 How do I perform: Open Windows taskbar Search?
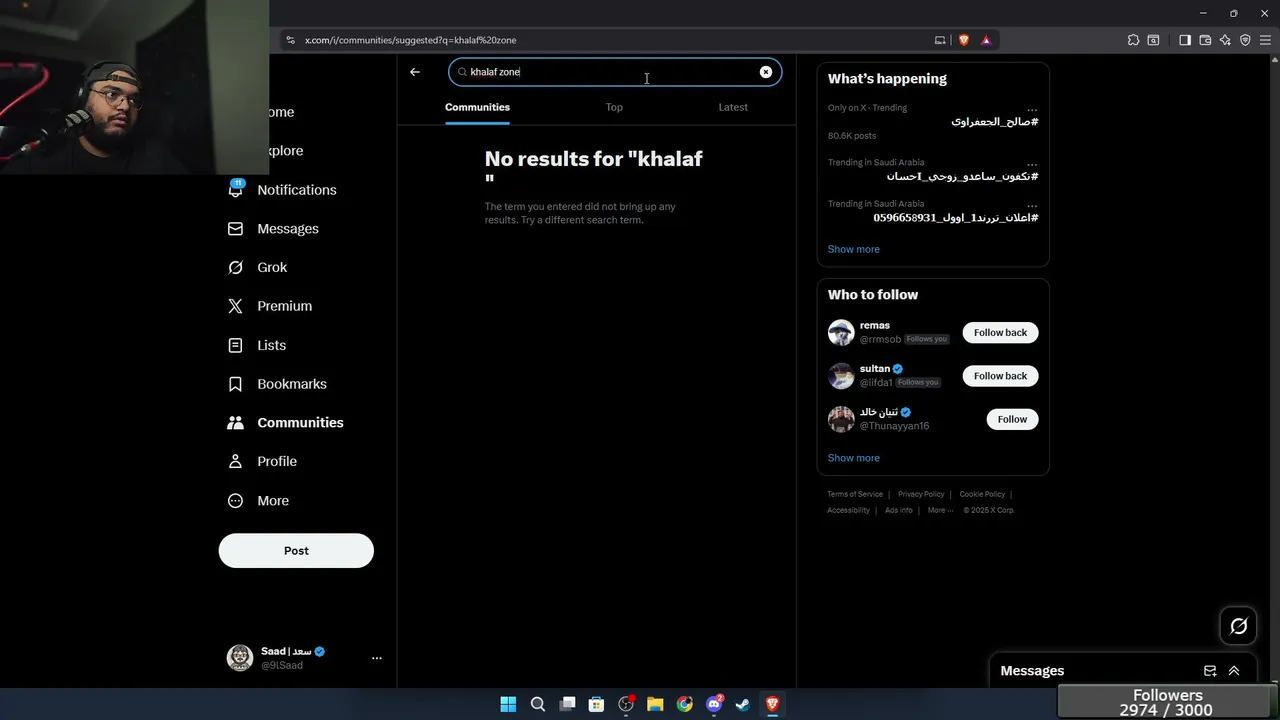pyautogui.click(x=538, y=704)
